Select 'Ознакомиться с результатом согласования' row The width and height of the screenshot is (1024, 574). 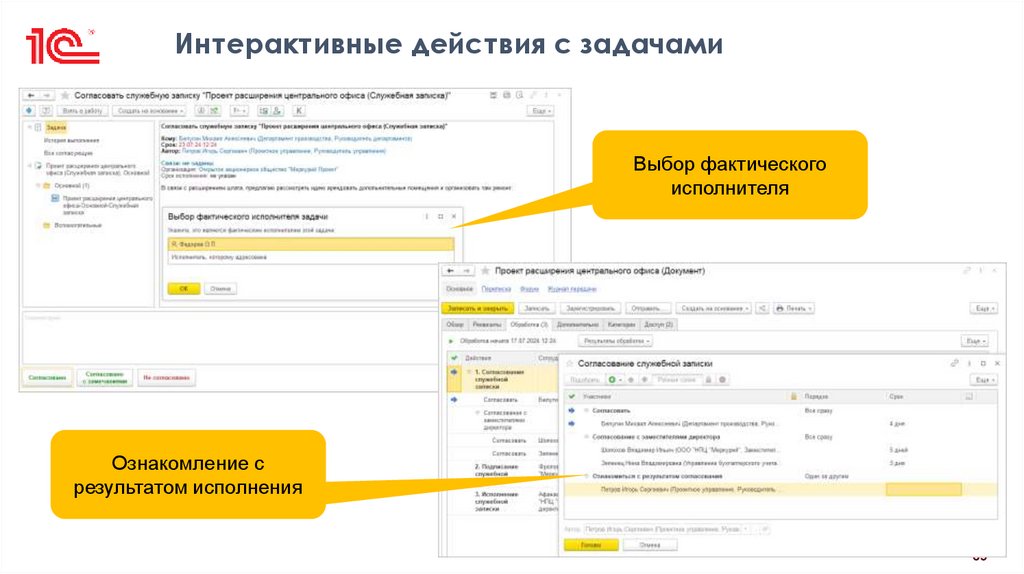780,476
